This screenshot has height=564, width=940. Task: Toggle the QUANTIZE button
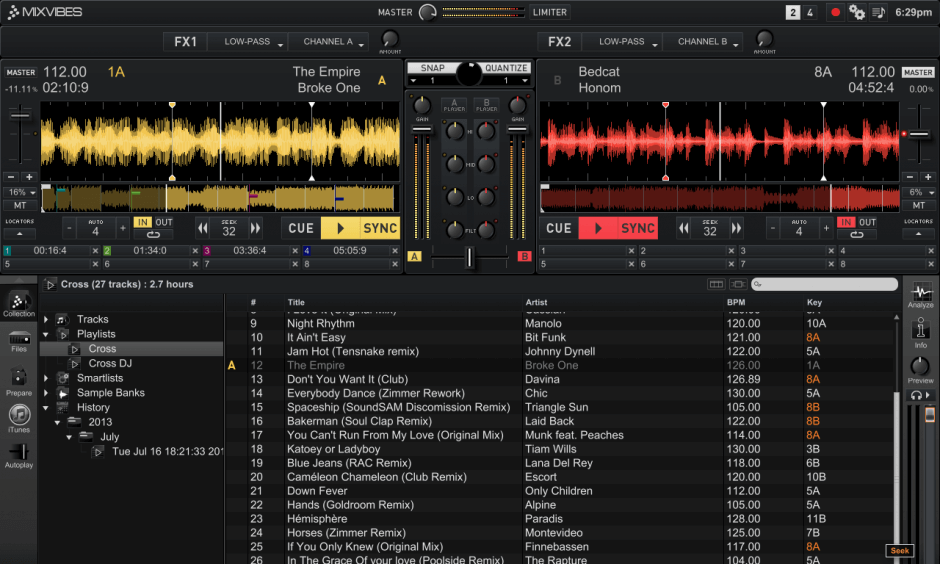point(506,68)
